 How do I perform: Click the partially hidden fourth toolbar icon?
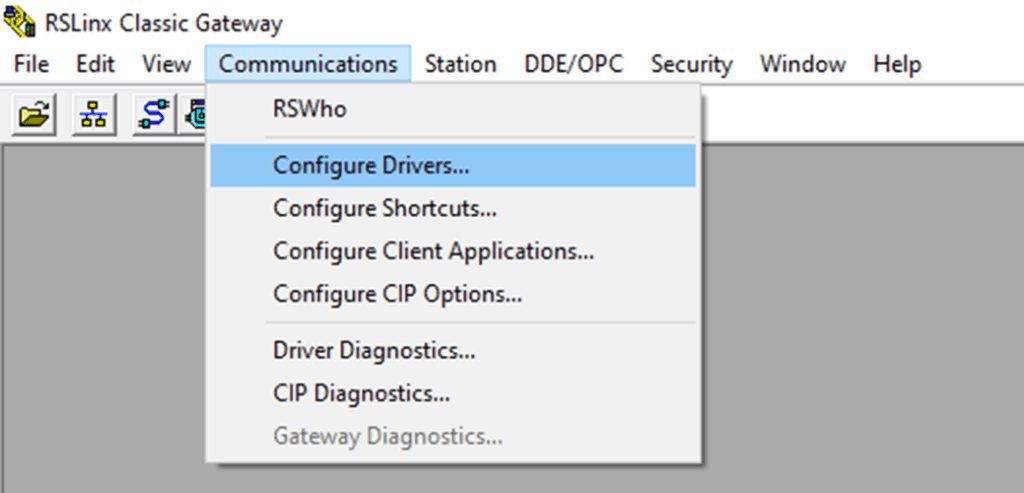[x=193, y=117]
